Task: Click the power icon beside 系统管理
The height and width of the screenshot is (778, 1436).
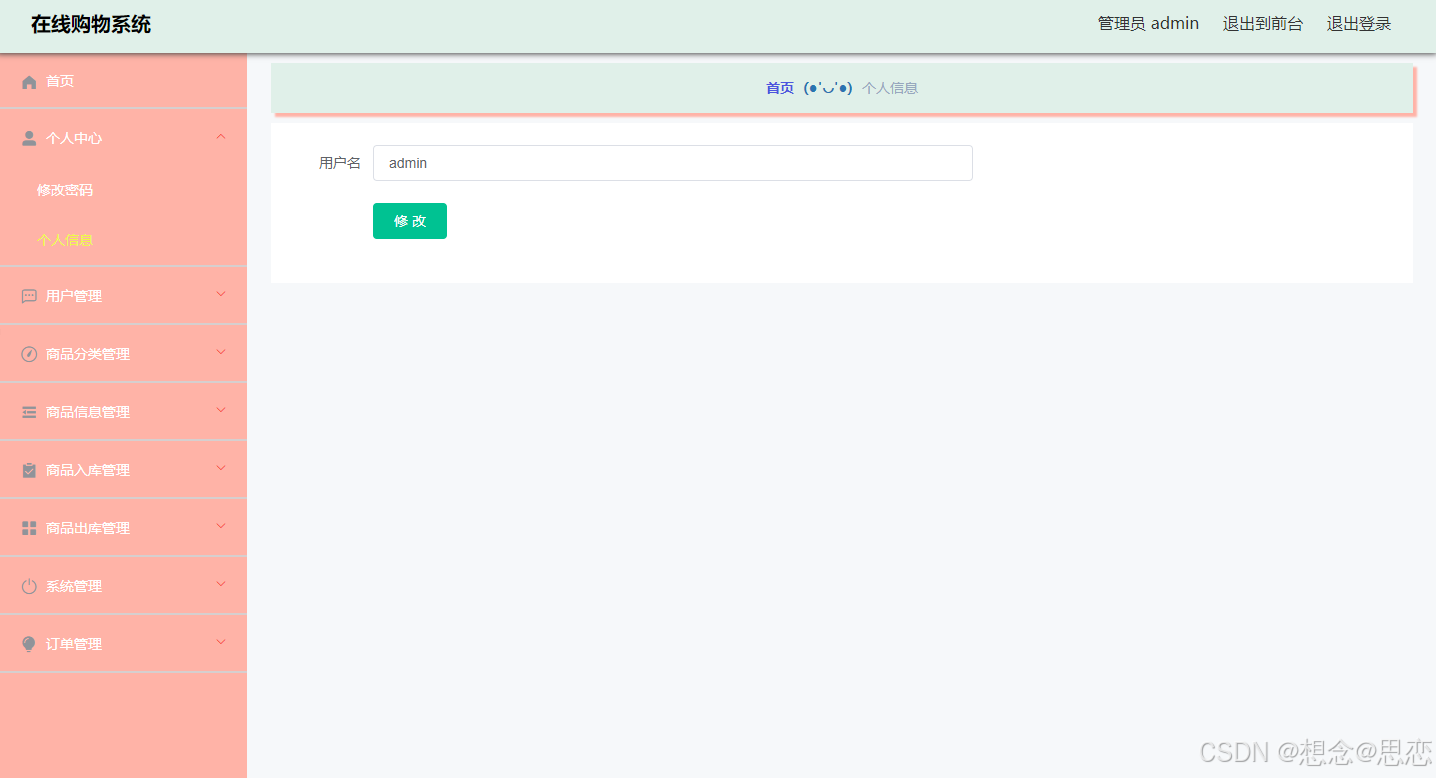Action: pyautogui.click(x=29, y=587)
